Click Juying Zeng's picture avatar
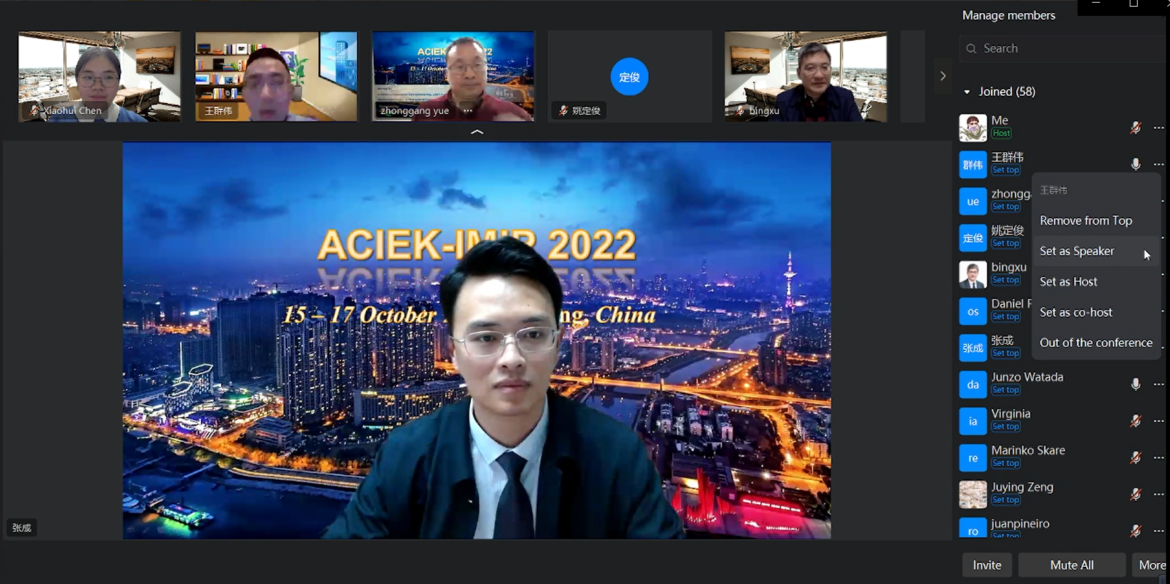The image size is (1170, 584). [x=973, y=494]
